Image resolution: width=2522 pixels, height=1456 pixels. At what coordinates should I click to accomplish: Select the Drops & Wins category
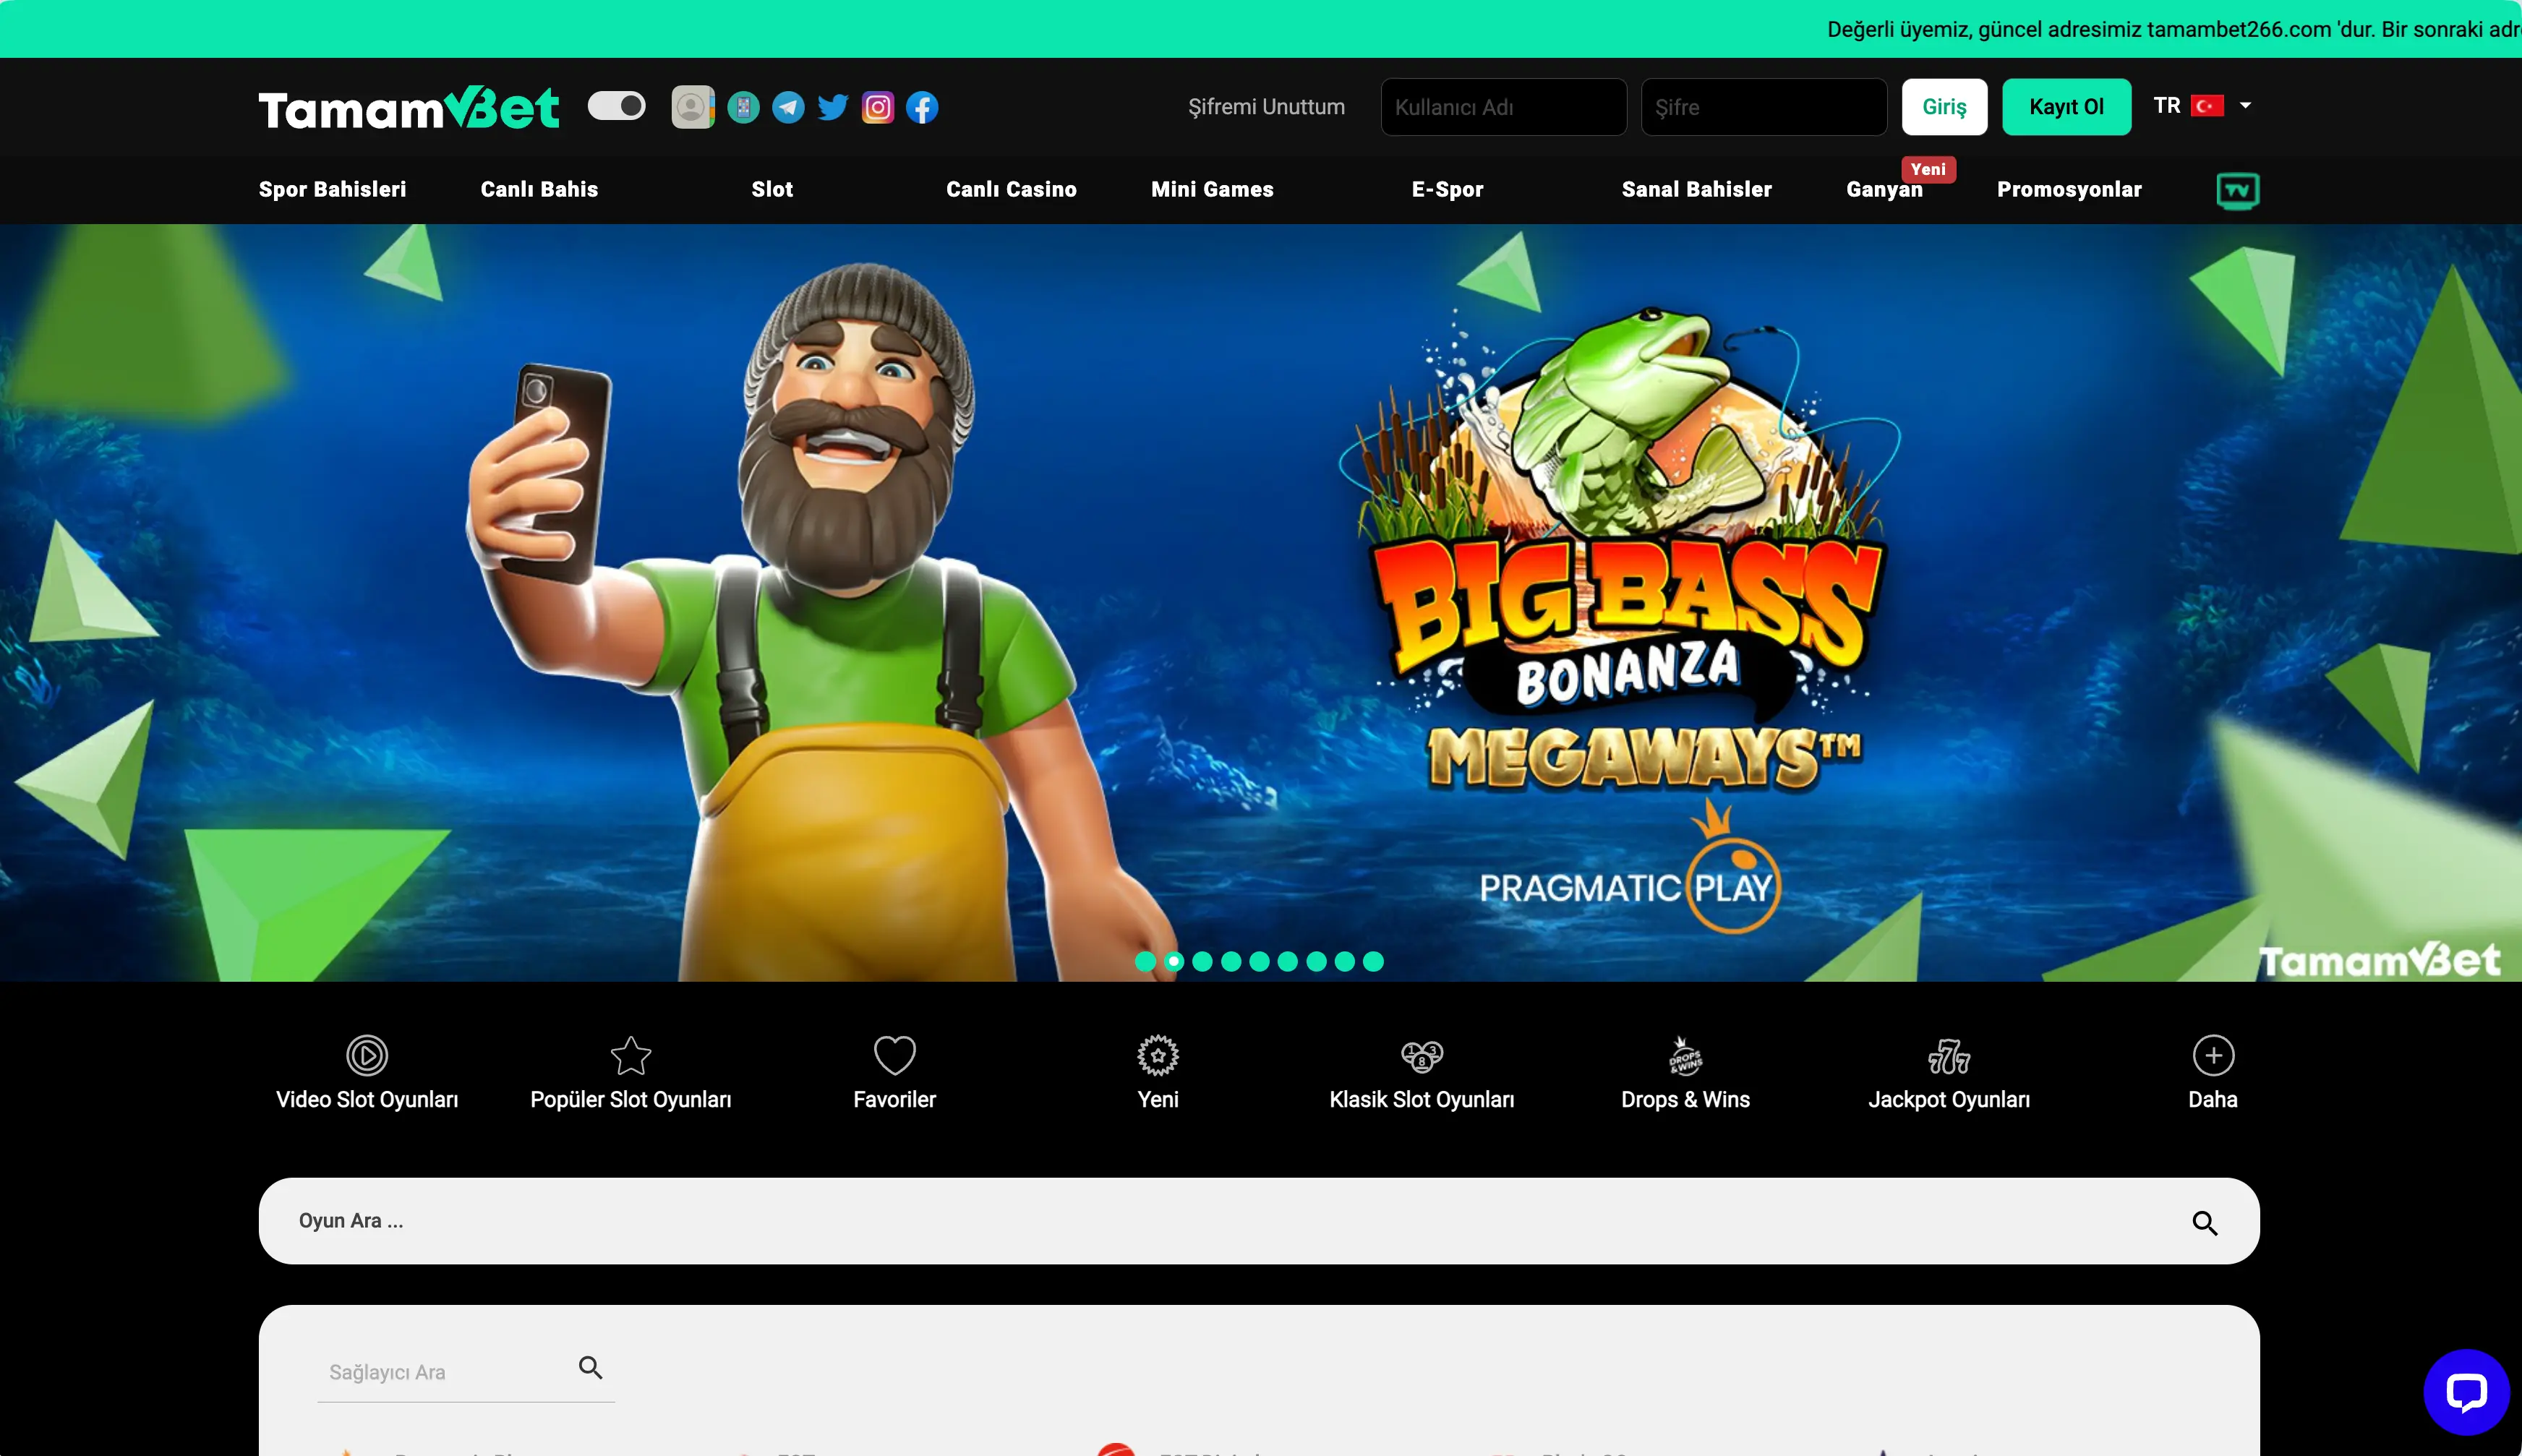tap(1684, 1072)
